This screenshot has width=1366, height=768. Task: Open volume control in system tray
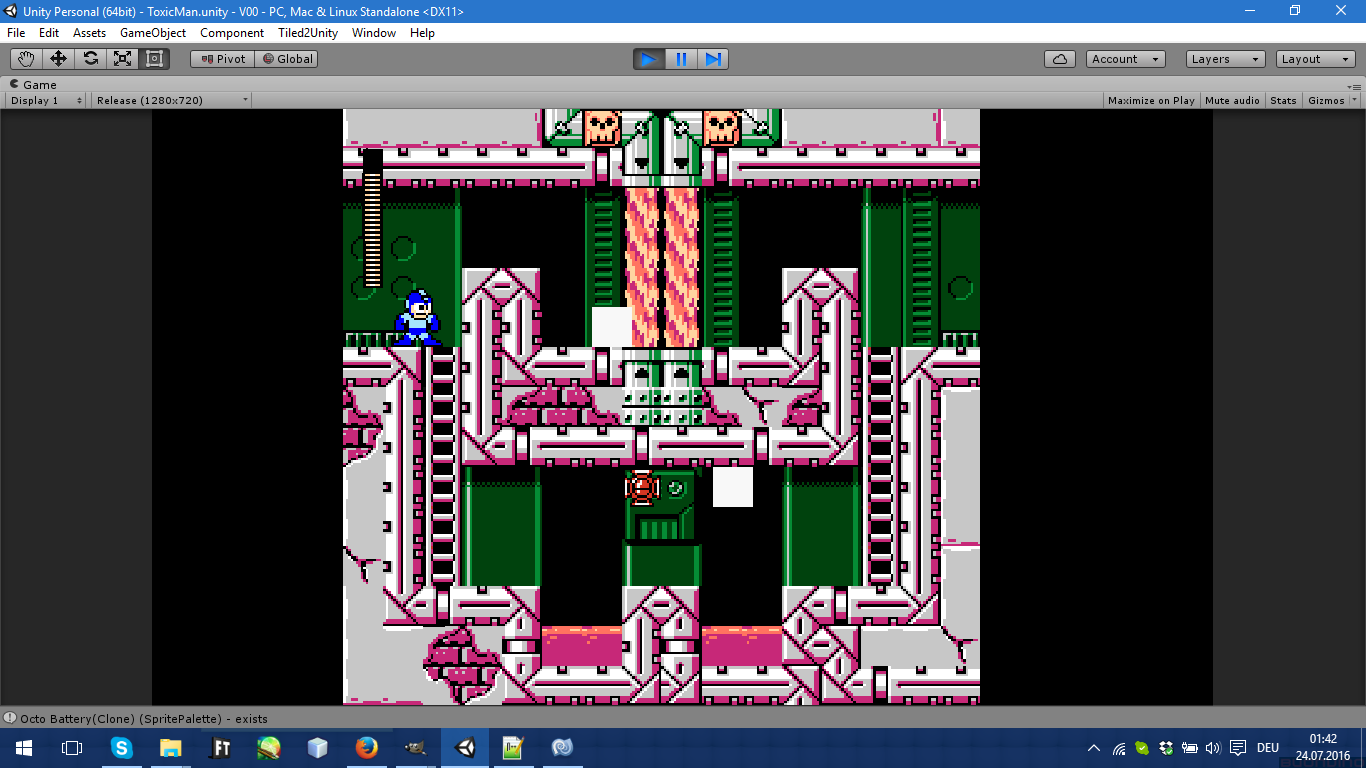tap(1213, 748)
